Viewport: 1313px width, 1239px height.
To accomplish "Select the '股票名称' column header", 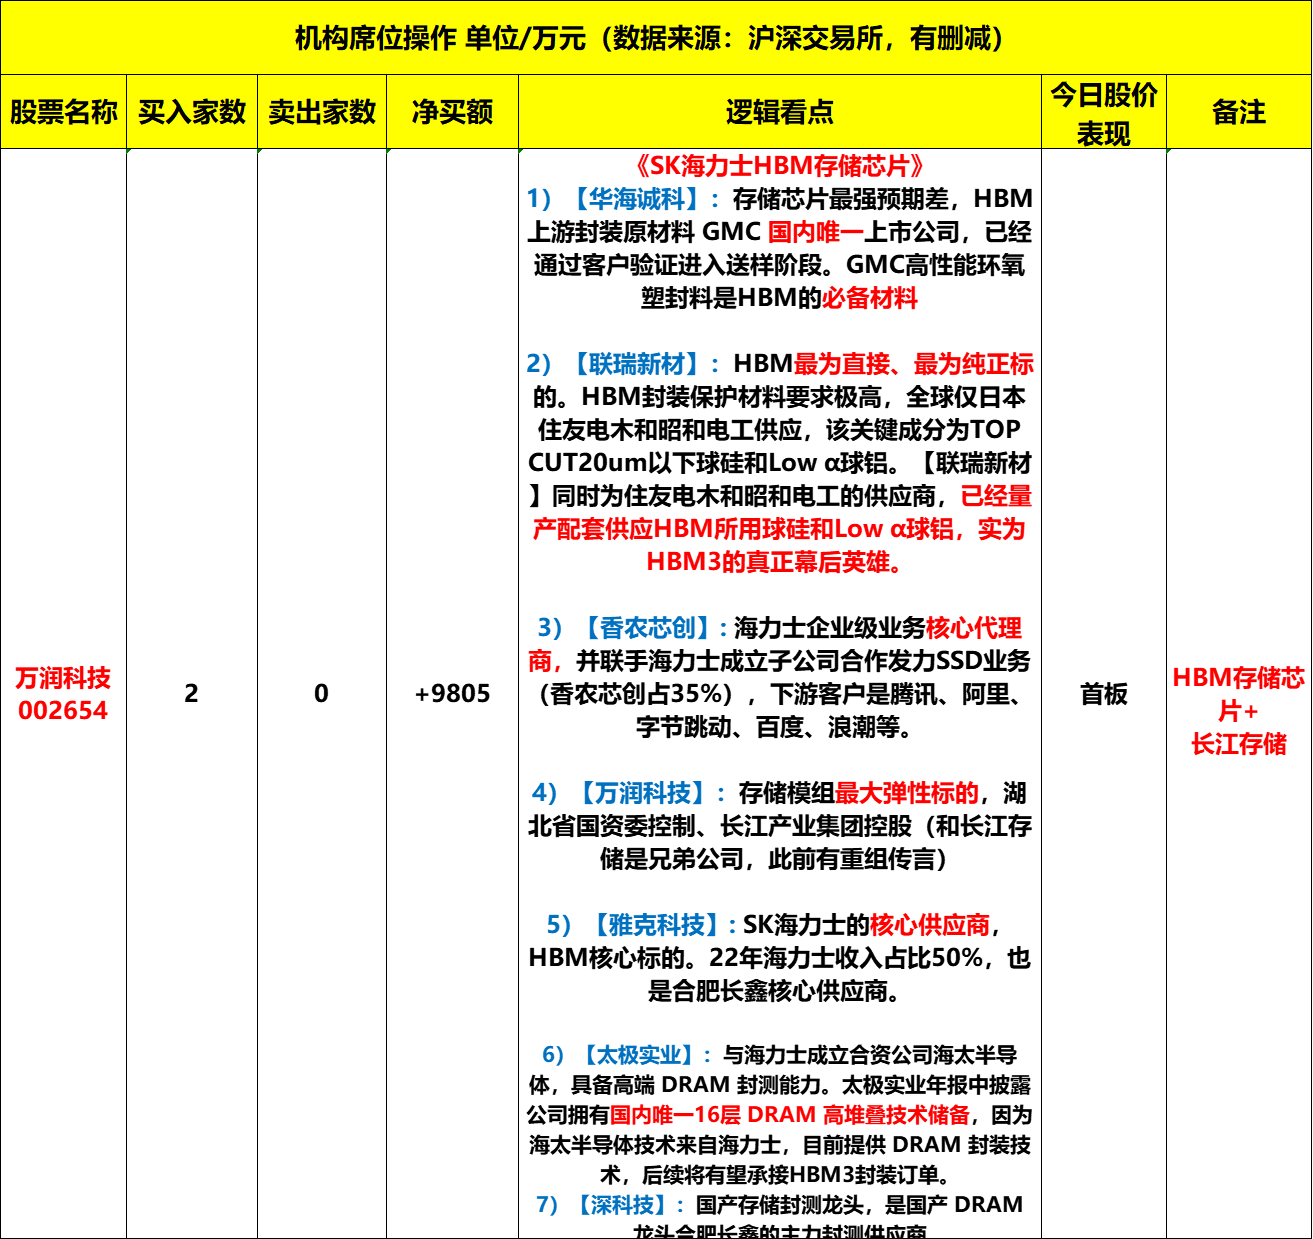I will click(x=64, y=112).
